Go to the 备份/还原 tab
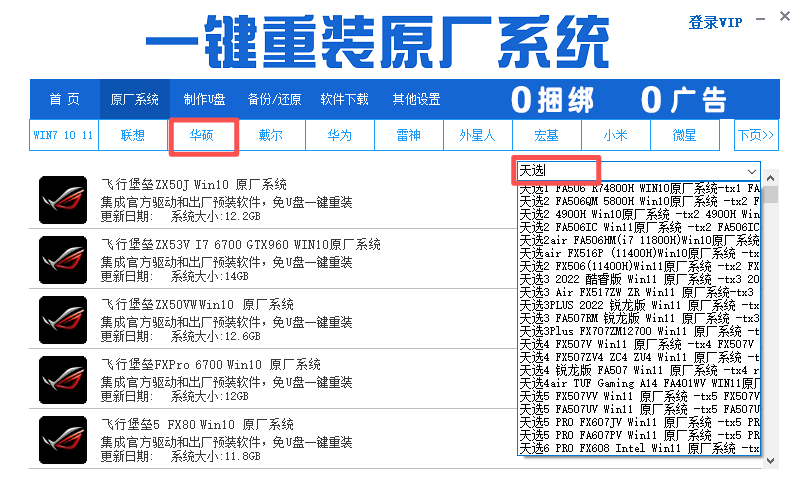 274,99
